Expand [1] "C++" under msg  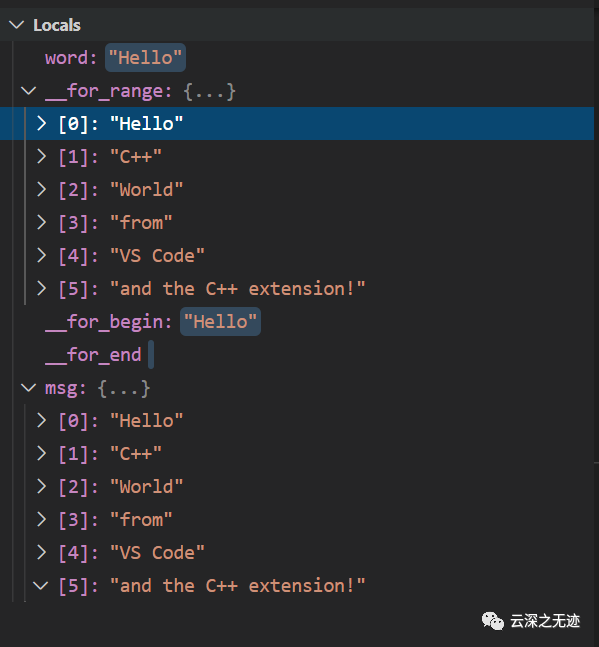click(x=42, y=453)
